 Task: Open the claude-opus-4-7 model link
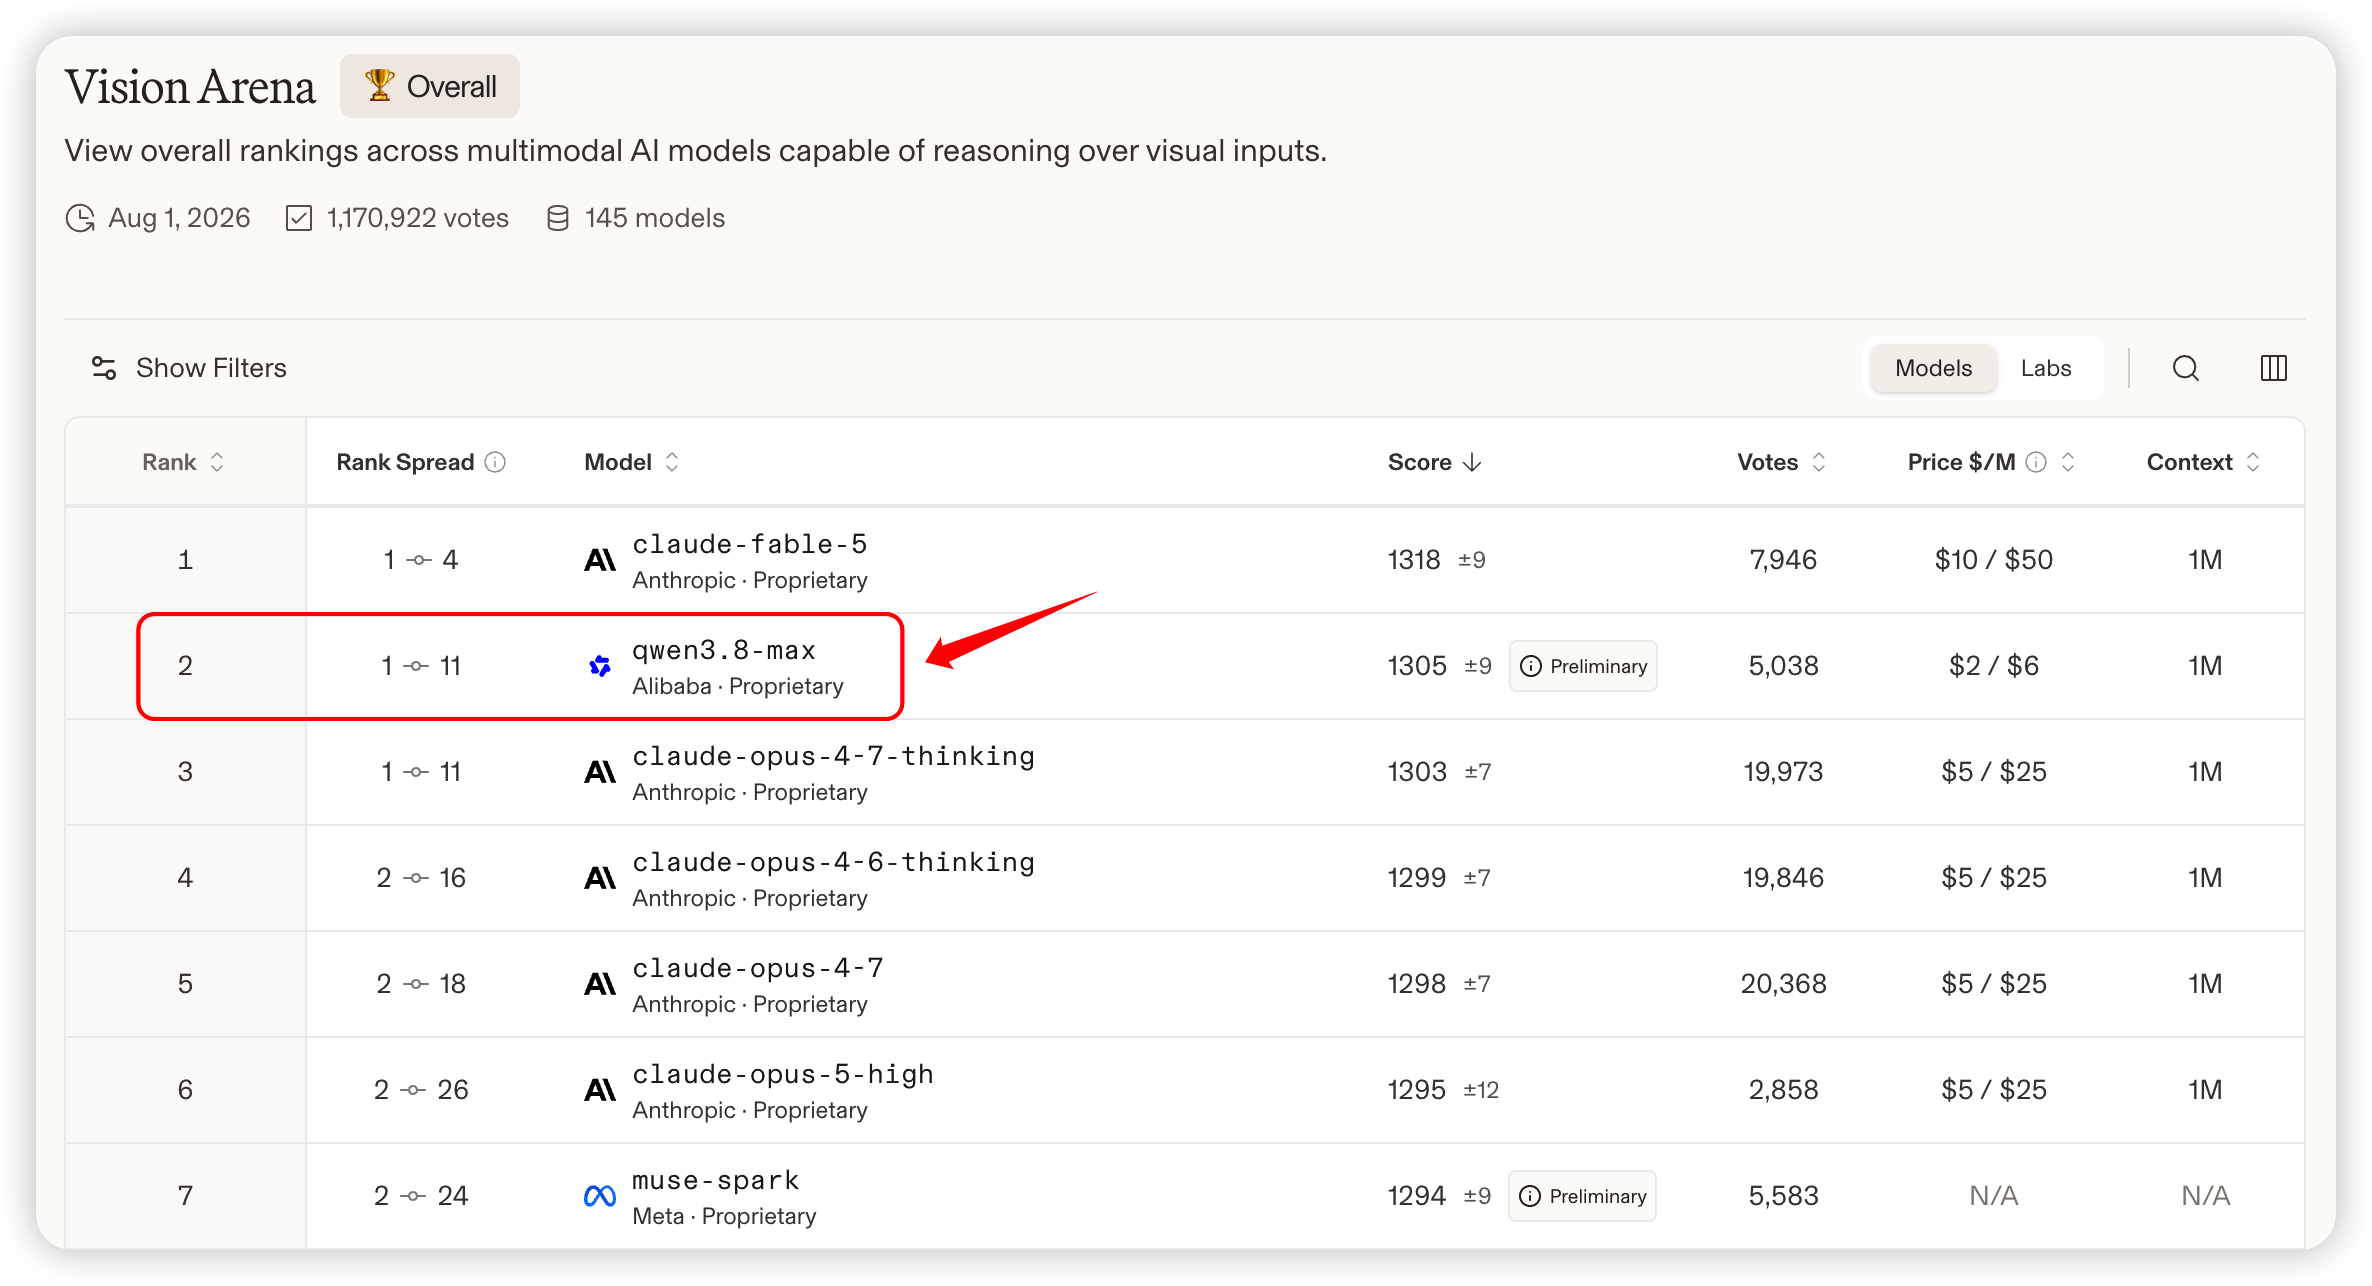(x=758, y=968)
